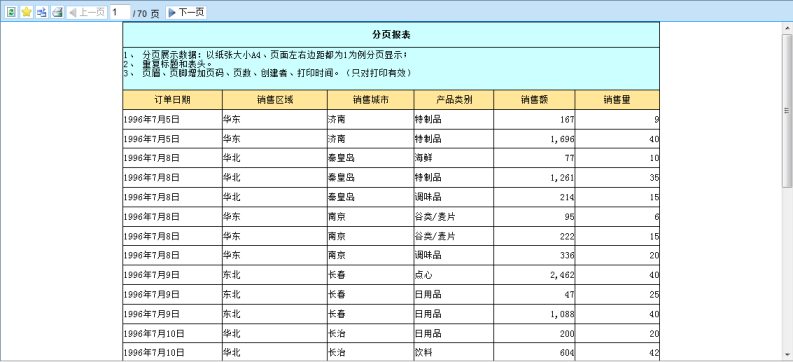Viewport: 793px width, 362px height.
Task: Click the 分页报表 report title
Action: [x=391, y=35]
